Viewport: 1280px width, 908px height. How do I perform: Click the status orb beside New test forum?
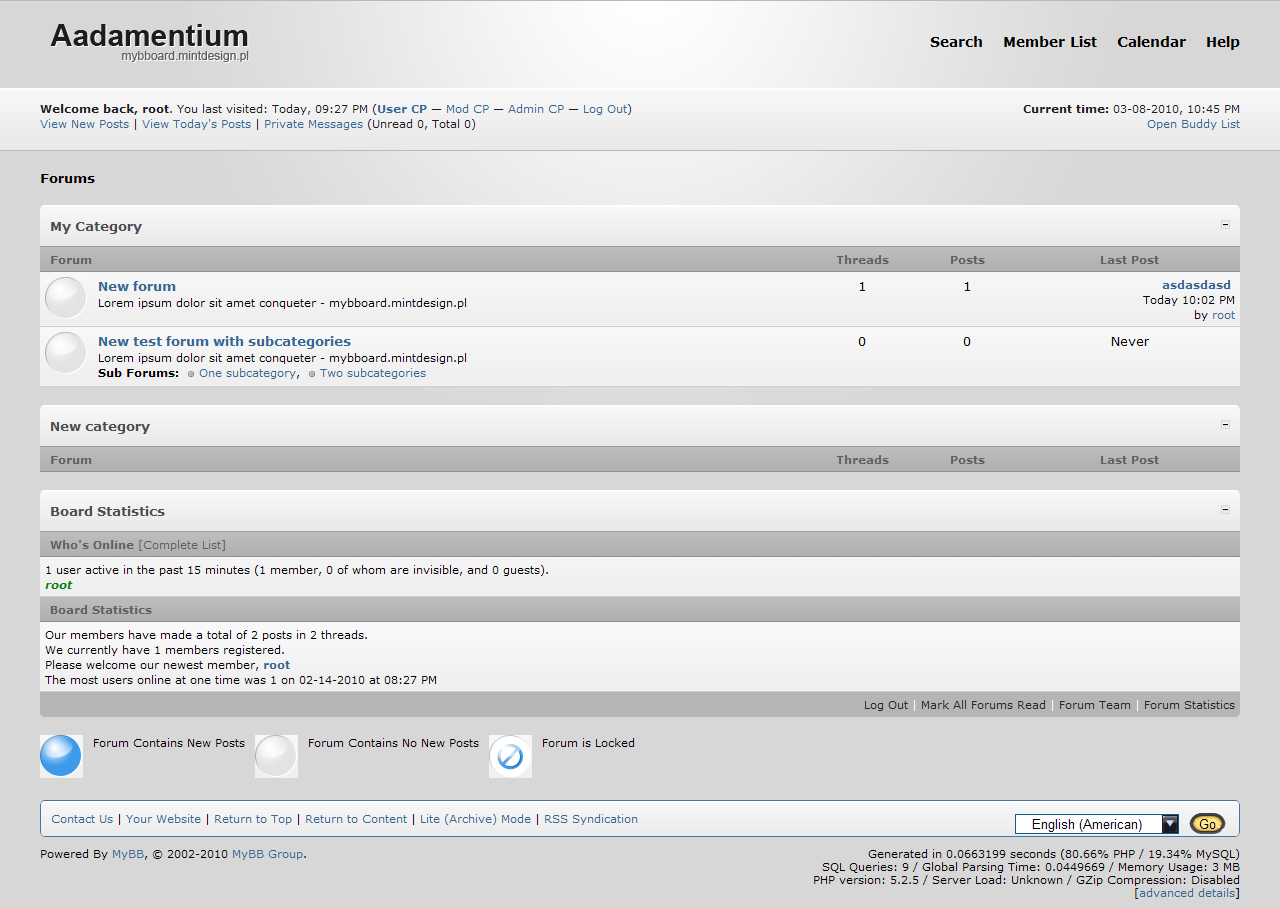66,353
